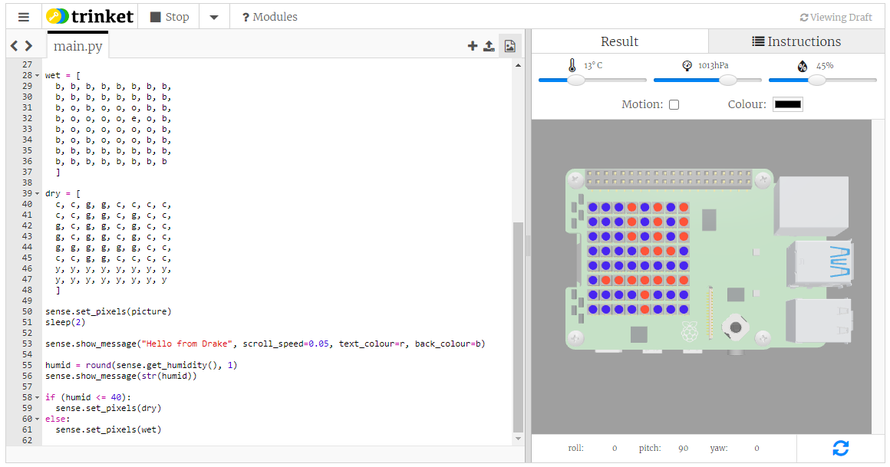Collapse the if block at line 58
This screenshot has height=467, width=890.
point(38,398)
